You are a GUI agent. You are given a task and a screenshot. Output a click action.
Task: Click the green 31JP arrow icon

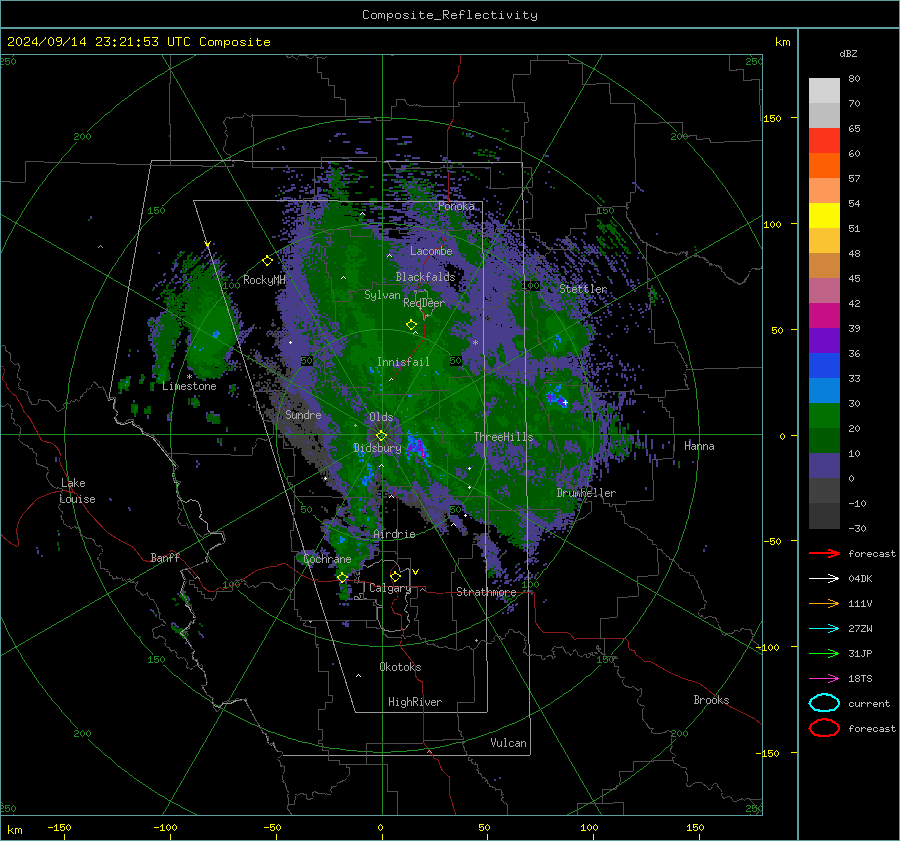(x=824, y=653)
